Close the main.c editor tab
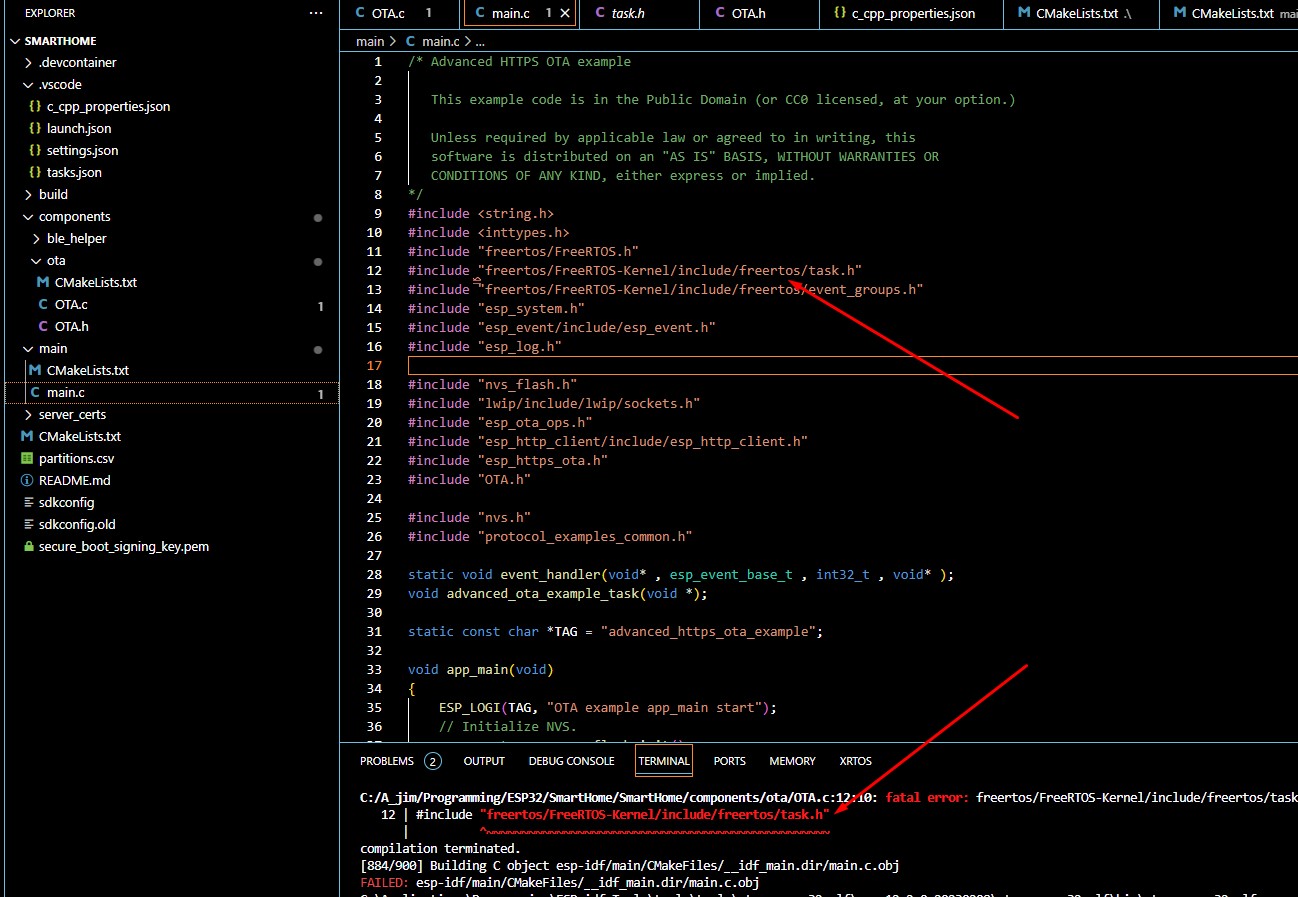 point(565,13)
